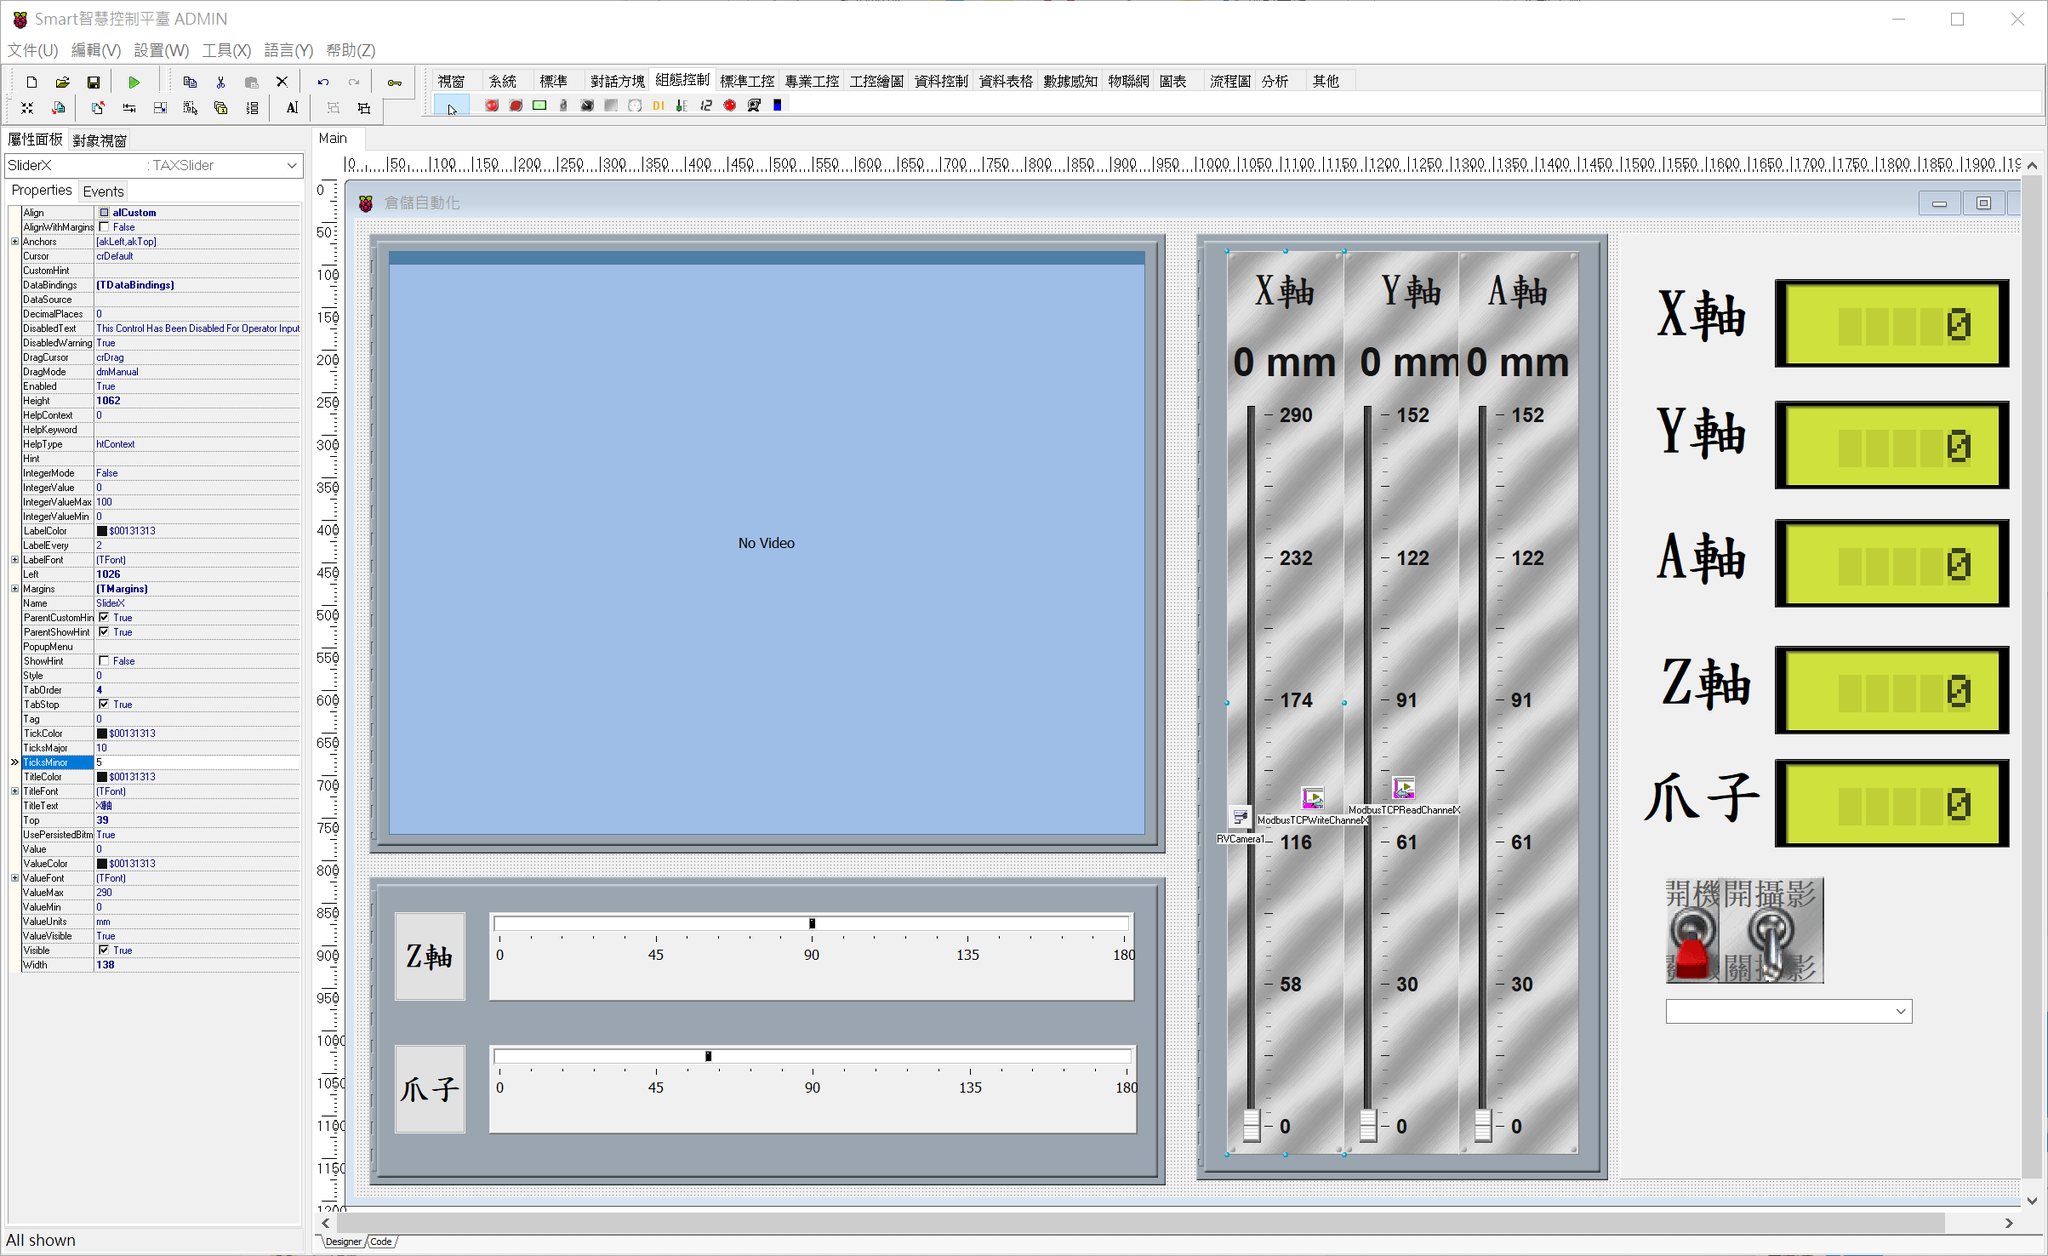Switch to the Code view tab
The image size is (2048, 1256).
pyautogui.click(x=381, y=1242)
